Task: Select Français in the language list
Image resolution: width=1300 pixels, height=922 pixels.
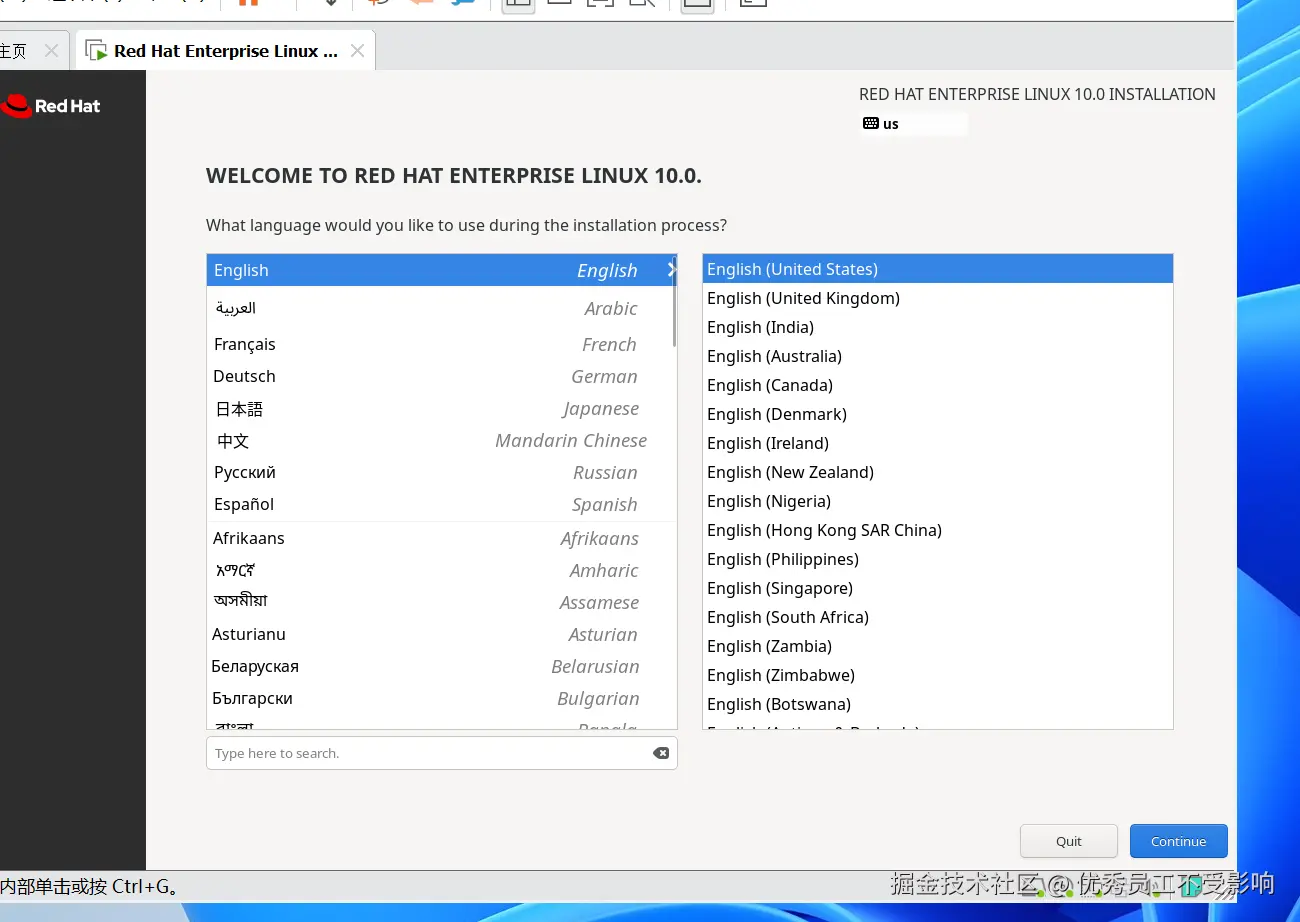Action: point(245,344)
